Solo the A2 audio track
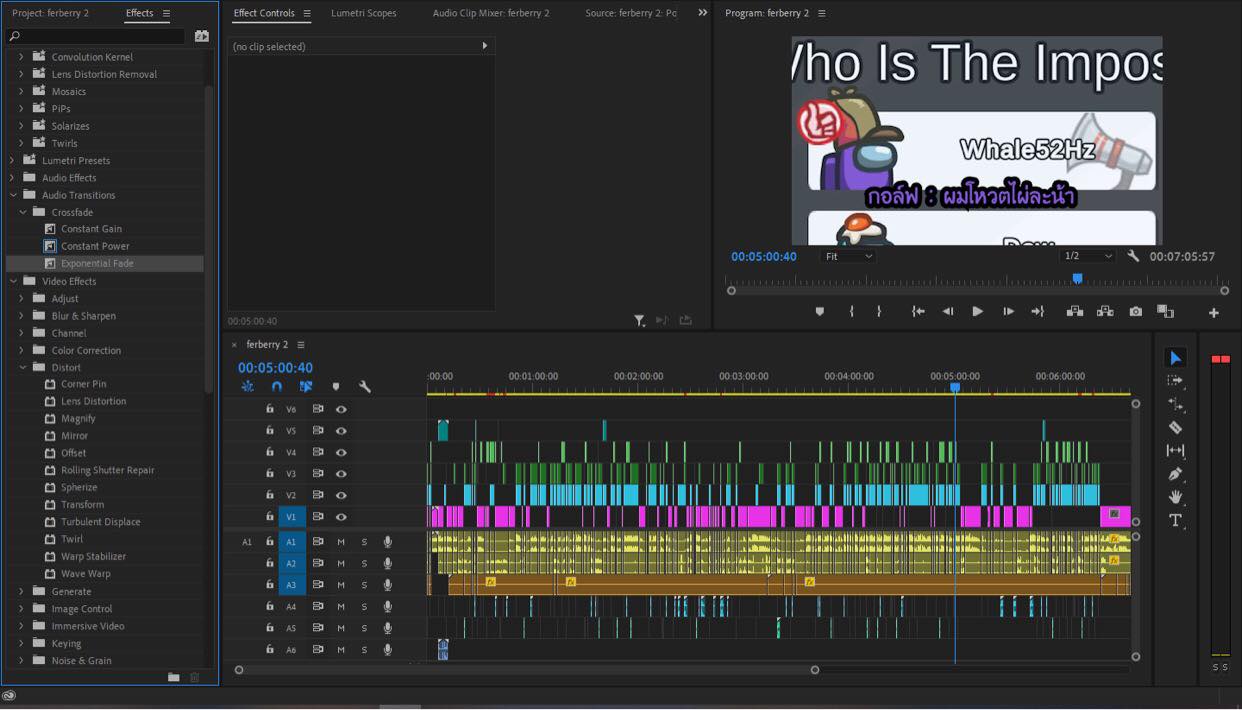Screen dimensions: 1242x710 pos(364,564)
